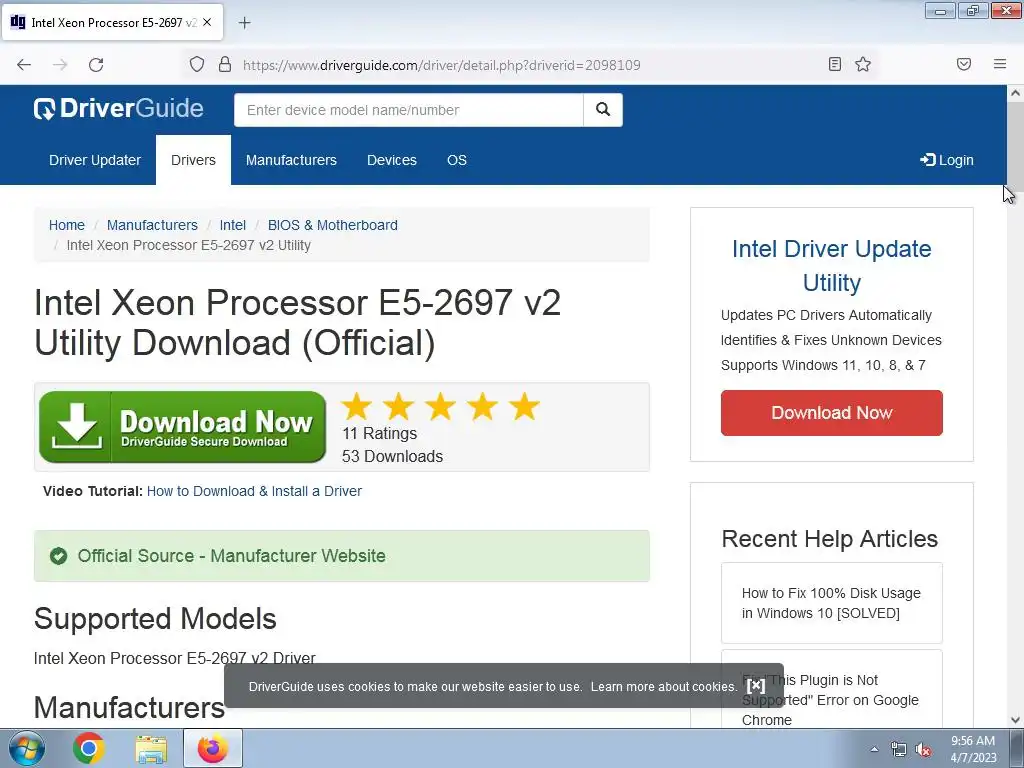
Task: Open BIOS & Motherboard breadcrumb
Action: point(332,225)
